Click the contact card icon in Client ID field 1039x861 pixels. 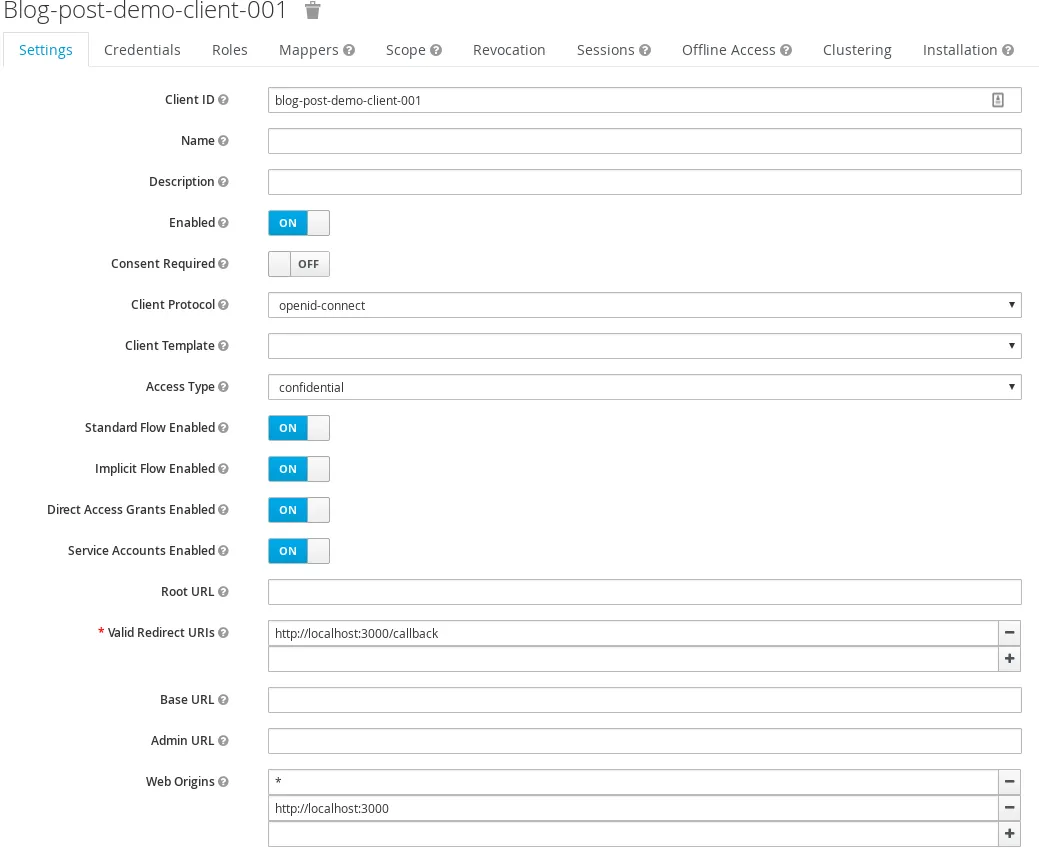coord(998,100)
